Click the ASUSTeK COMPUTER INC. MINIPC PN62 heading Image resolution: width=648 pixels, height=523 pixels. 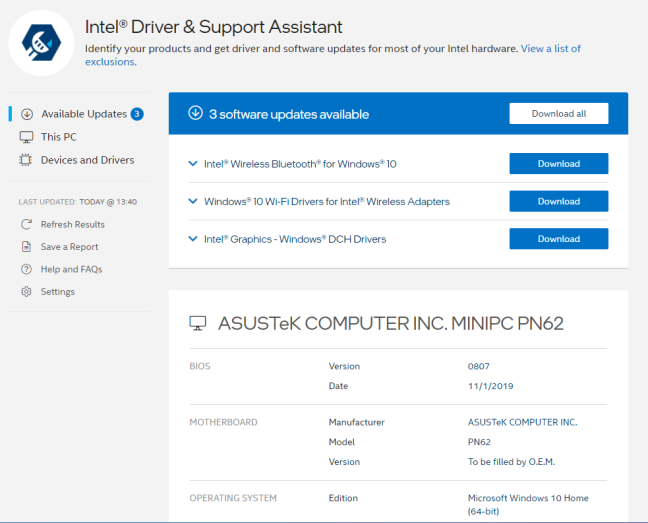(391, 323)
